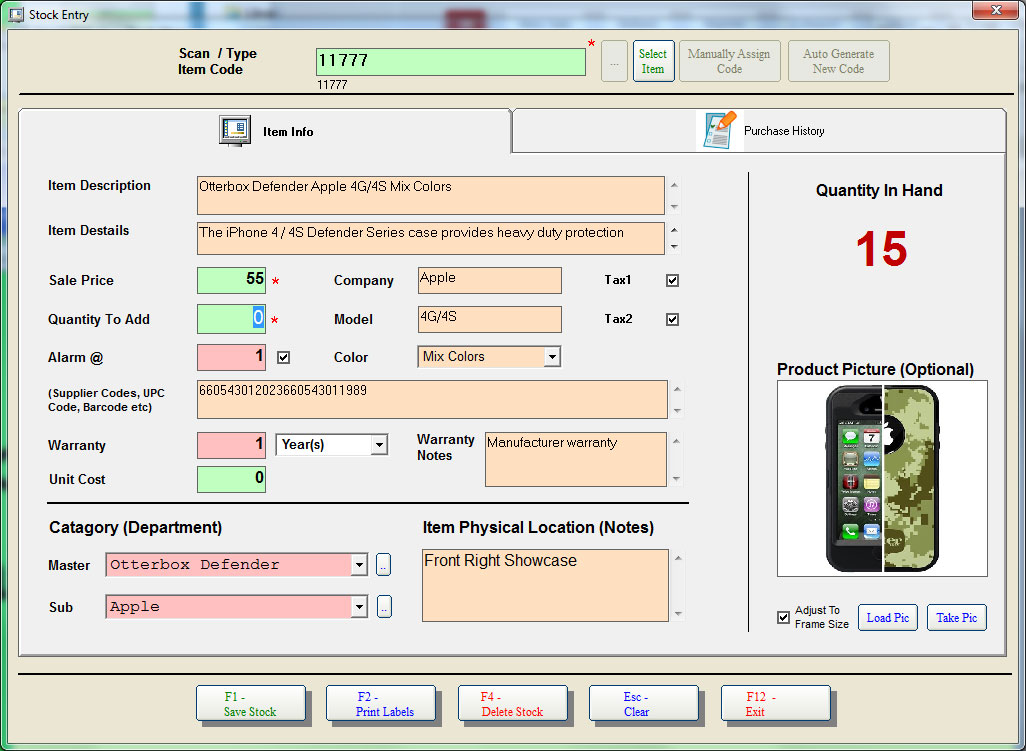This screenshot has height=751, width=1026.
Task: Click the browse button beside item code
Action: pos(614,61)
